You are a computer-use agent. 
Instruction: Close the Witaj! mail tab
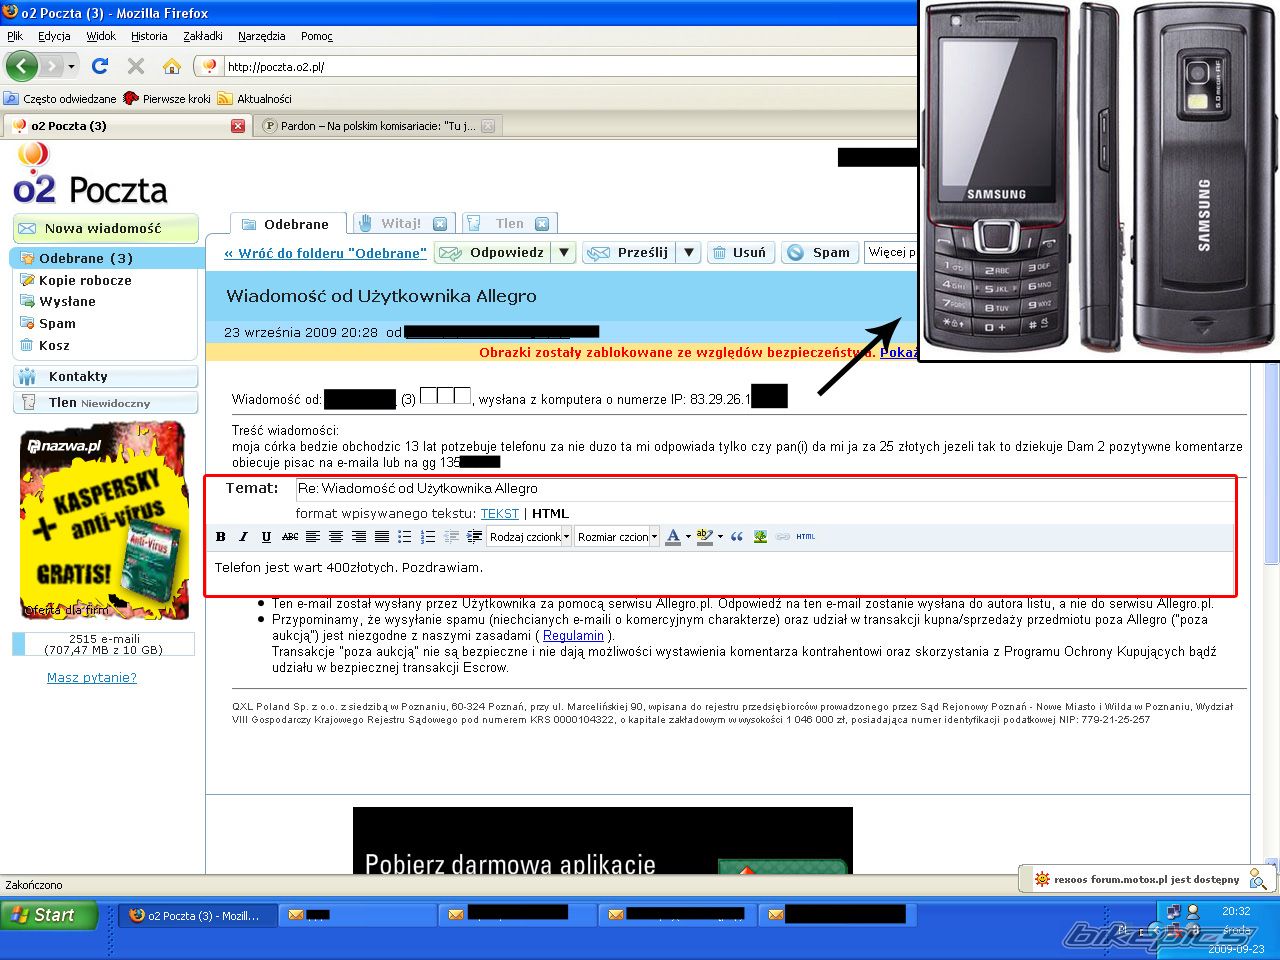[x=439, y=224]
